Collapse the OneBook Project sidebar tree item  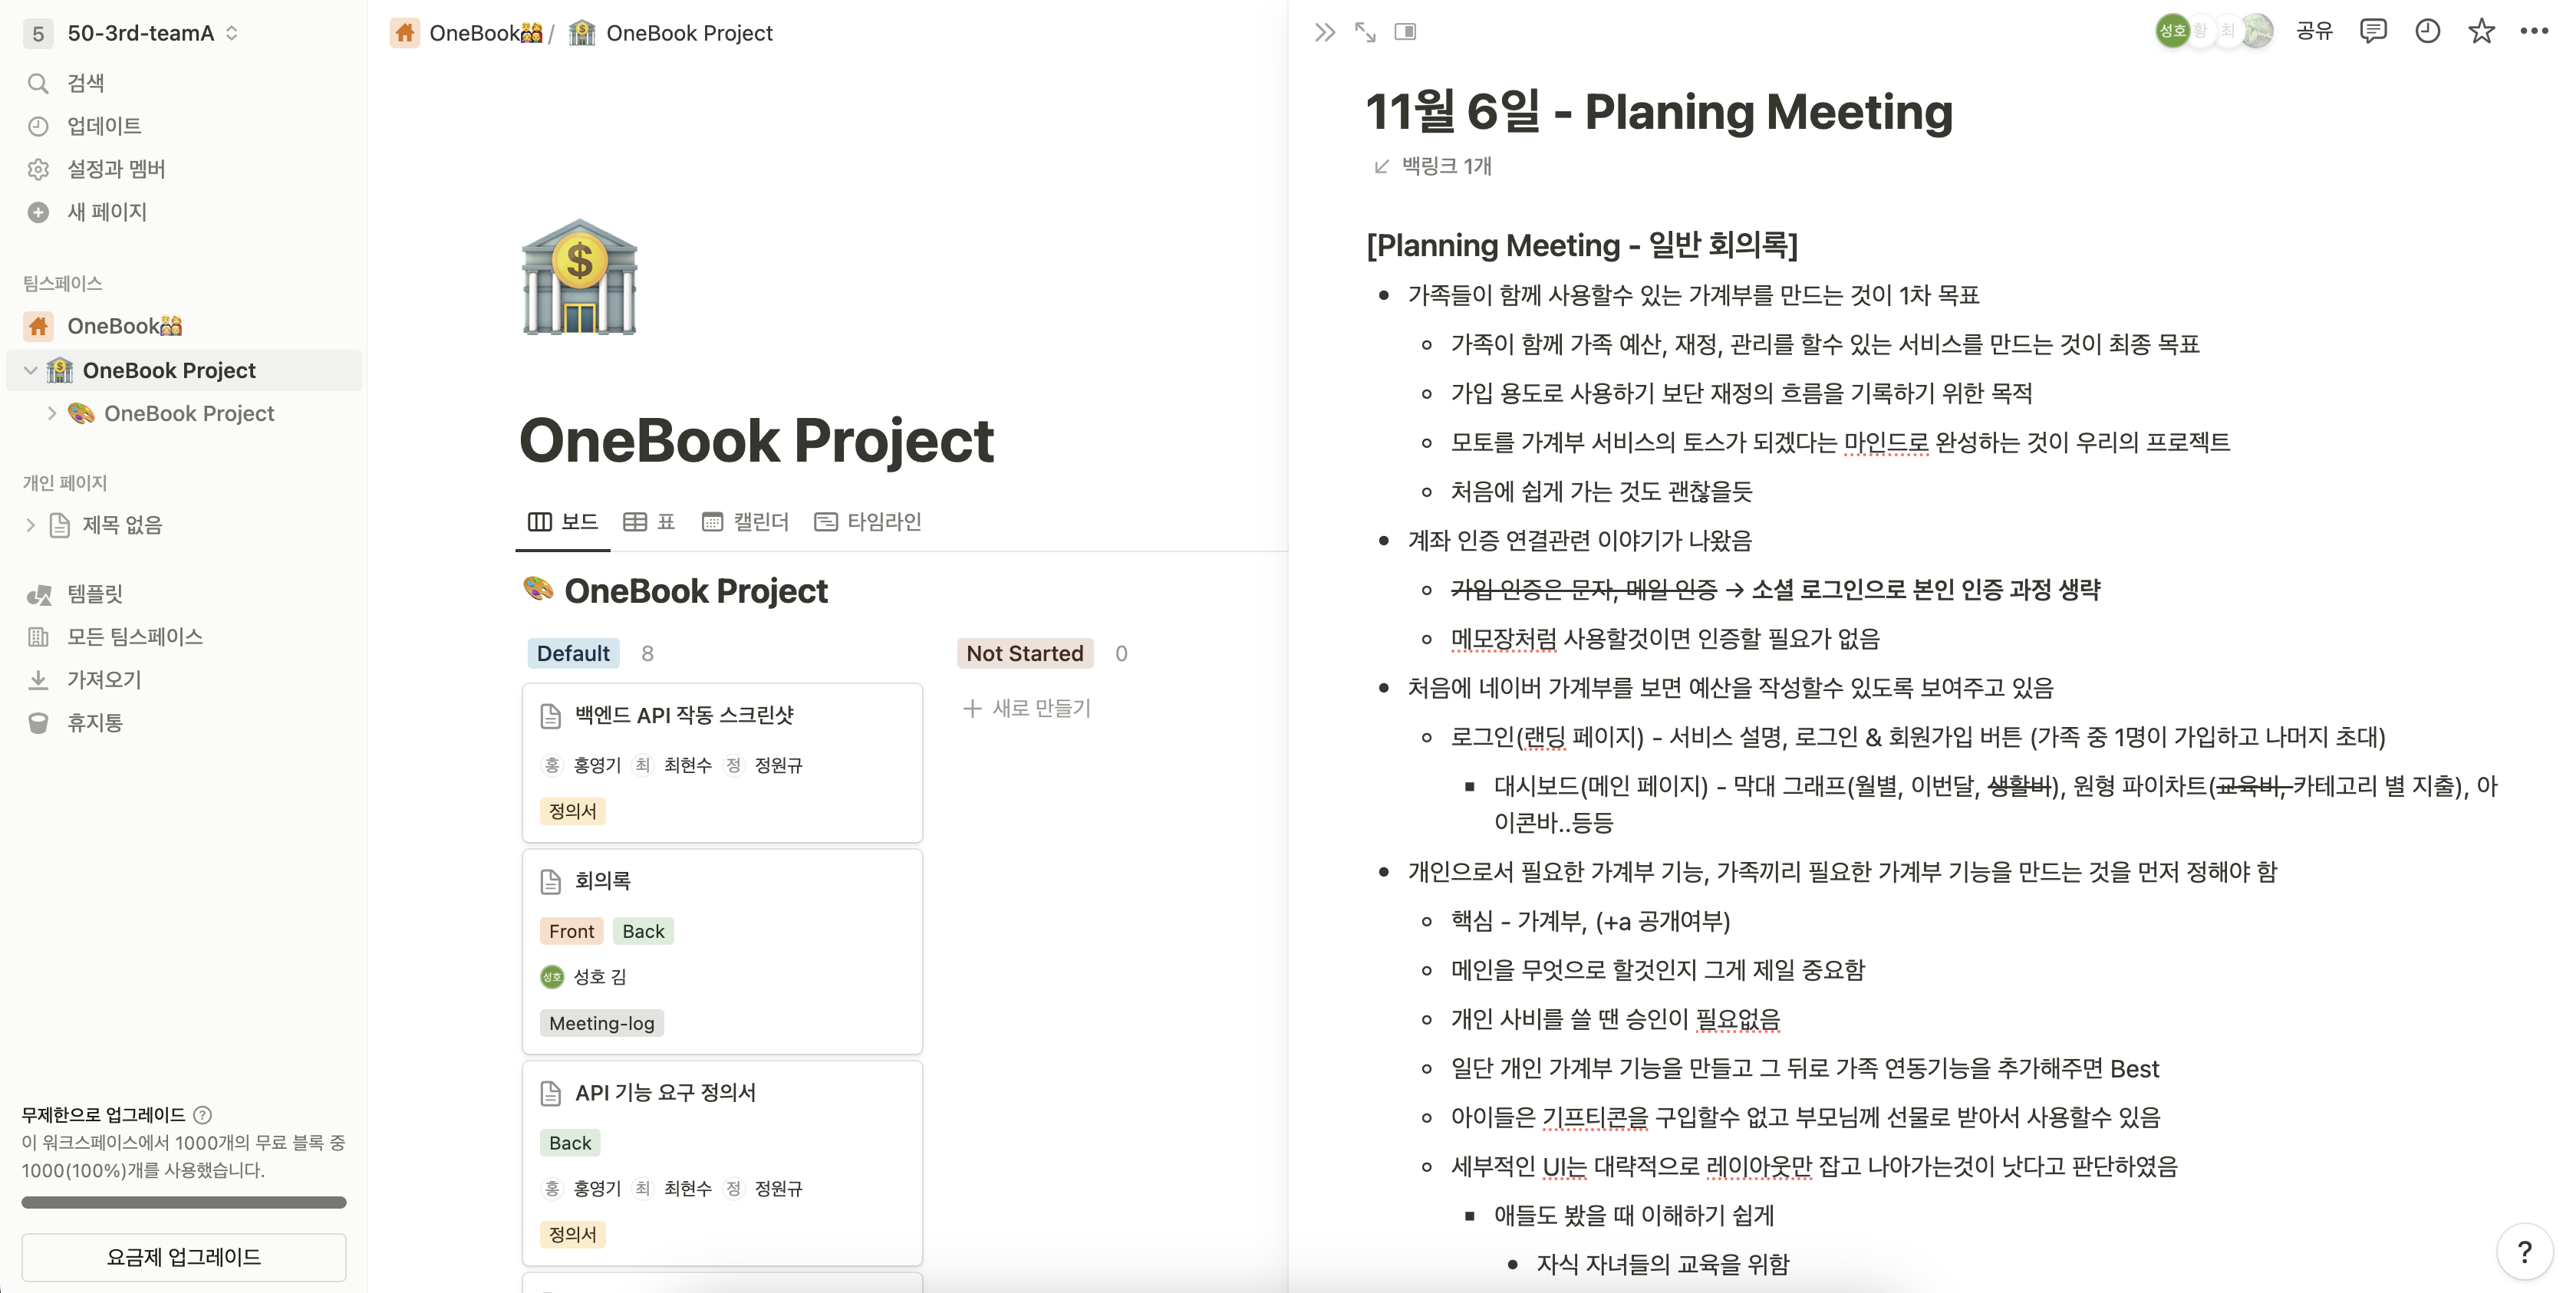click(30, 371)
